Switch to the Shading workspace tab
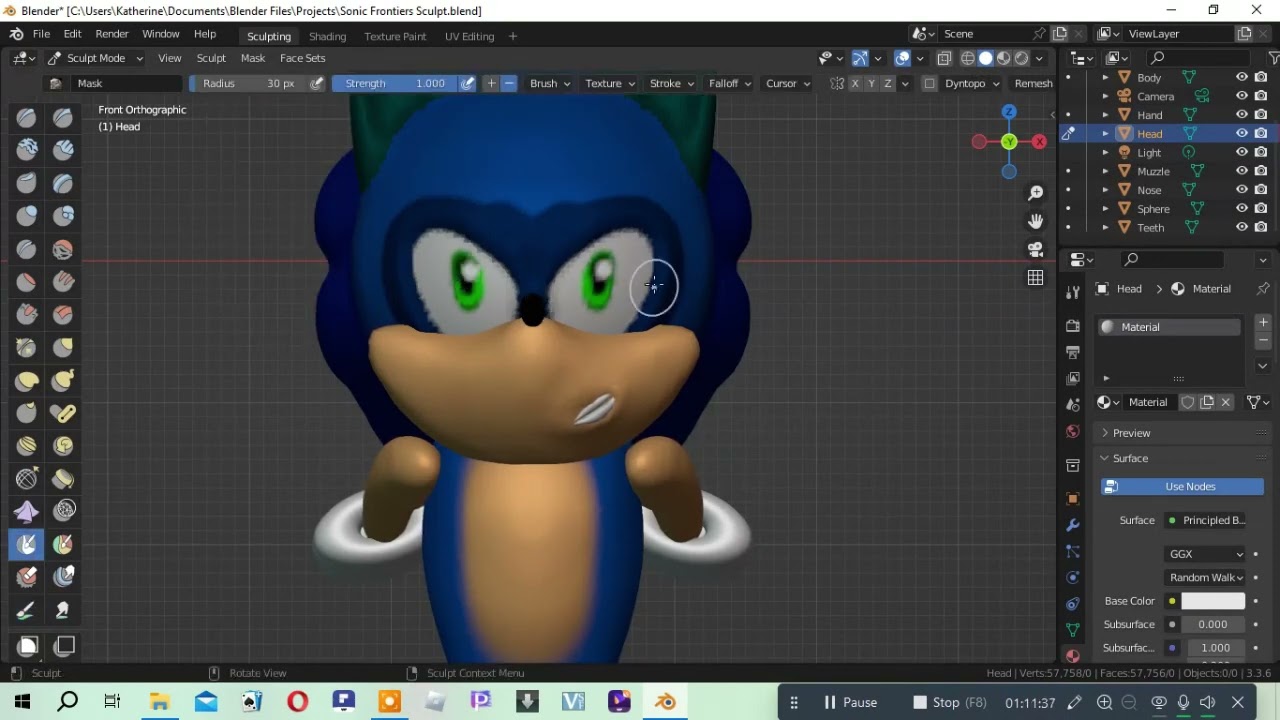1280x720 pixels. pos(327,36)
